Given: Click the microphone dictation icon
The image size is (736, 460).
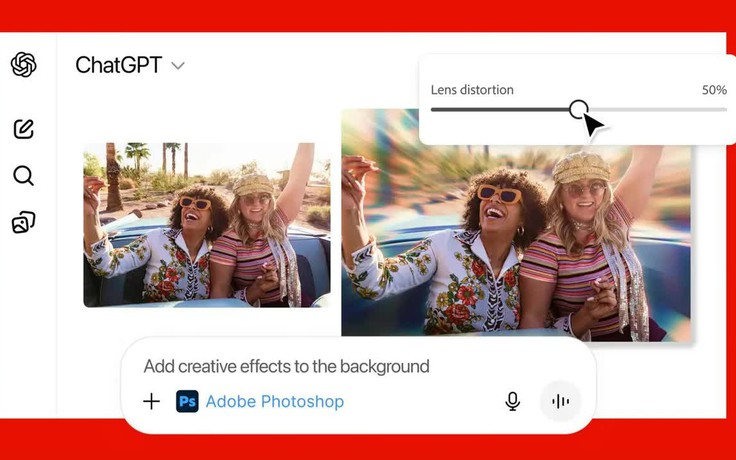Looking at the screenshot, I should coord(513,402).
